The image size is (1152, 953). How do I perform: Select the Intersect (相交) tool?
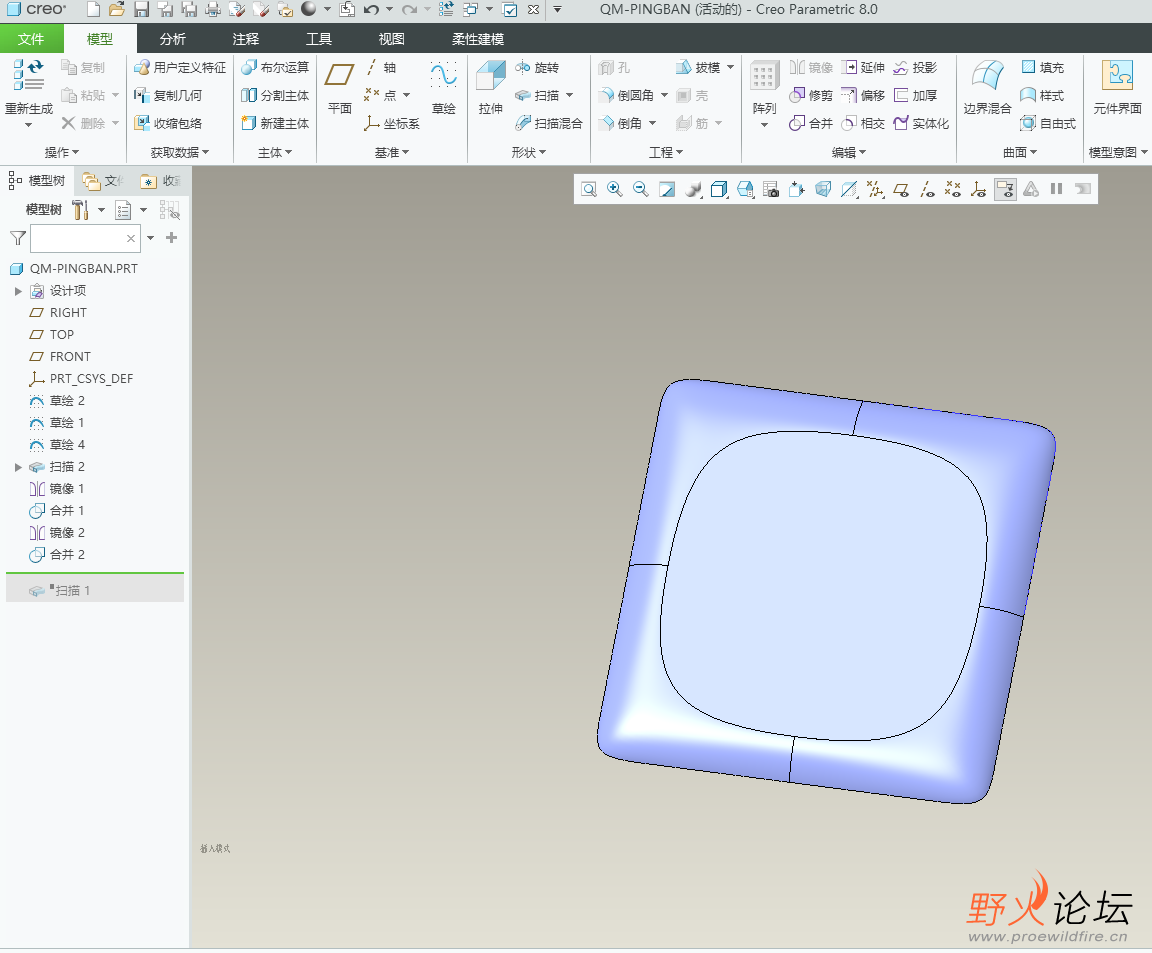(x=863, y=123)
